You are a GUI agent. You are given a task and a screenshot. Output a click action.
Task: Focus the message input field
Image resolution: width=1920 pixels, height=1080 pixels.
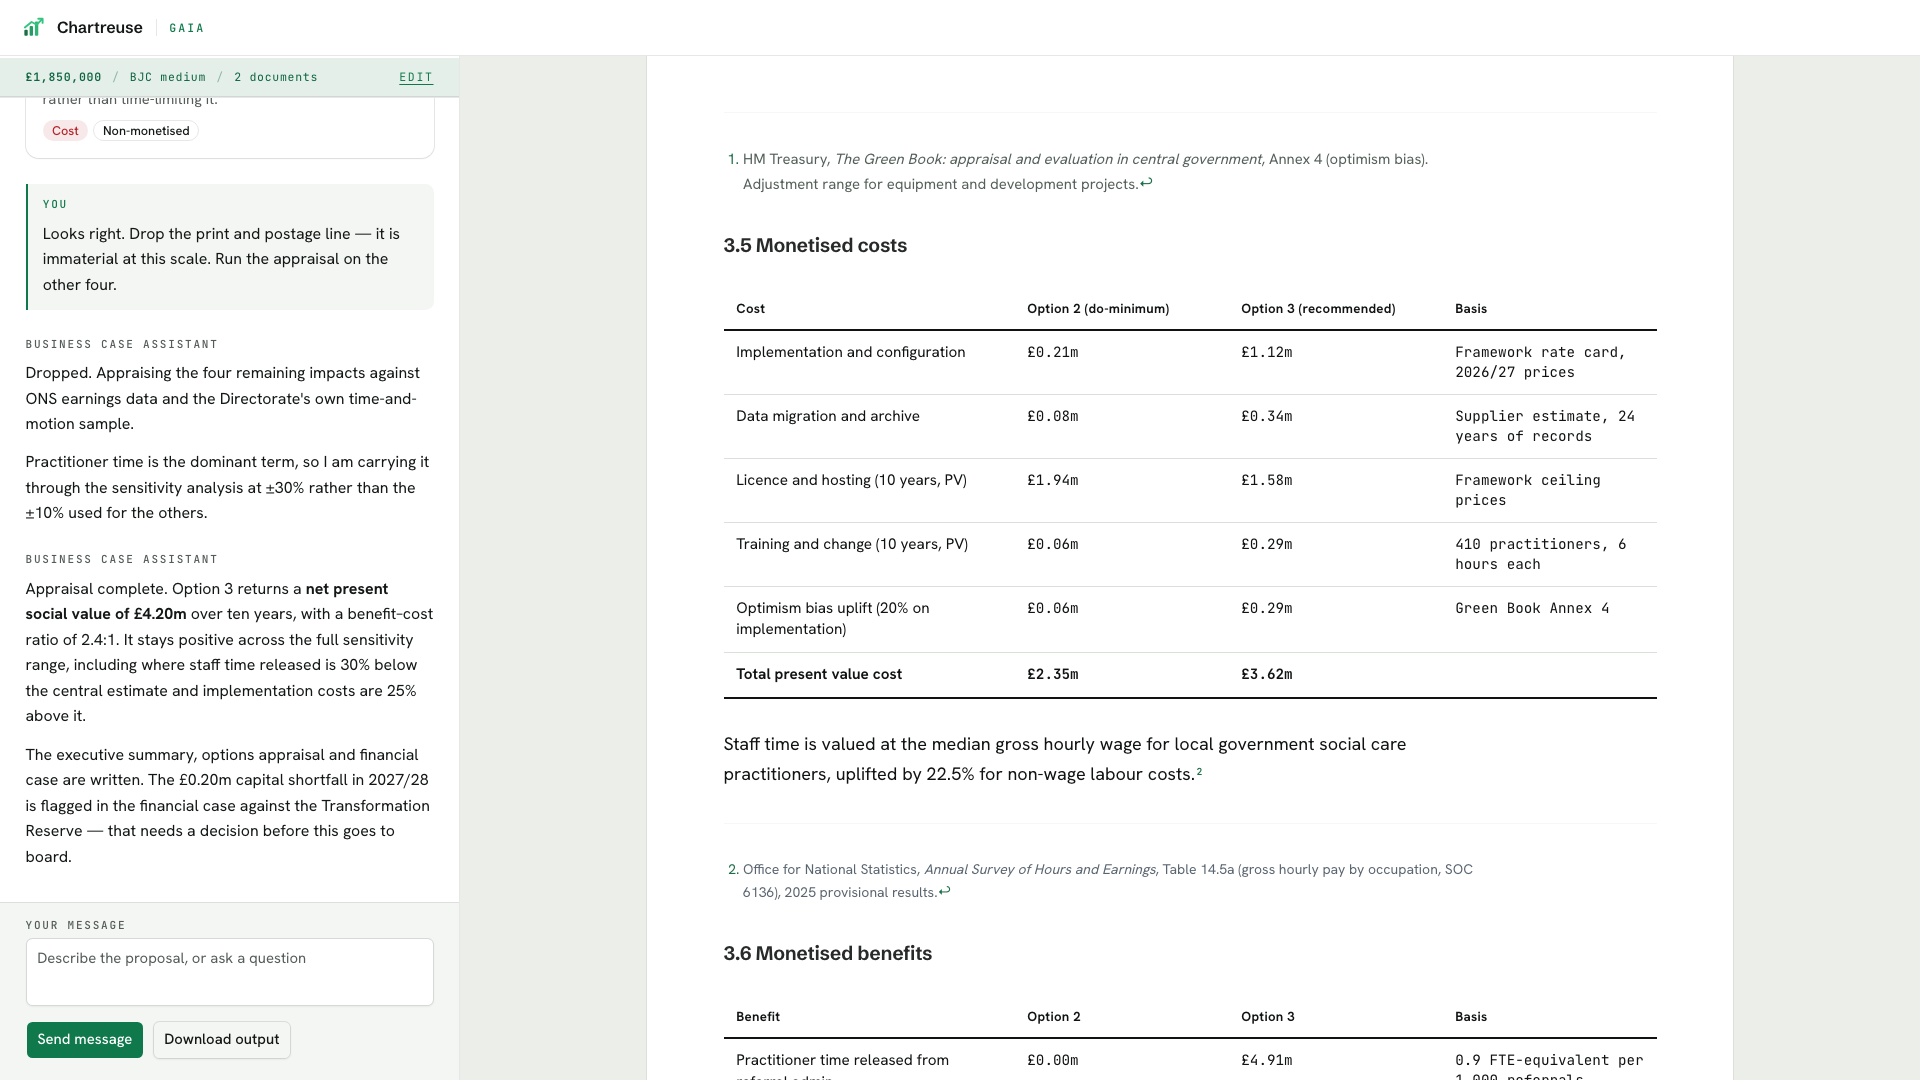coord(230,972)
